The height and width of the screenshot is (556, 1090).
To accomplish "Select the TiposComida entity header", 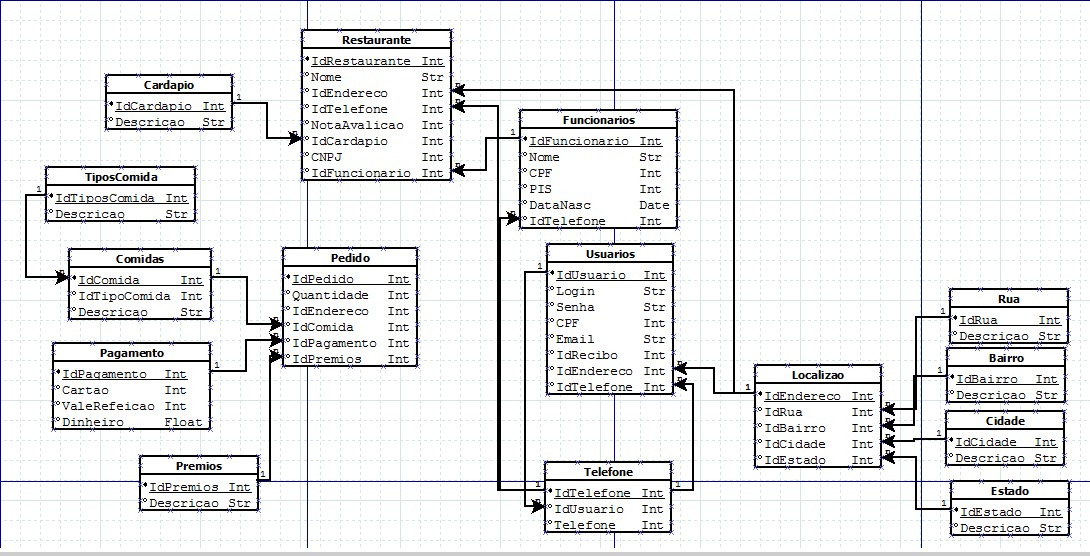I will 121,176.
